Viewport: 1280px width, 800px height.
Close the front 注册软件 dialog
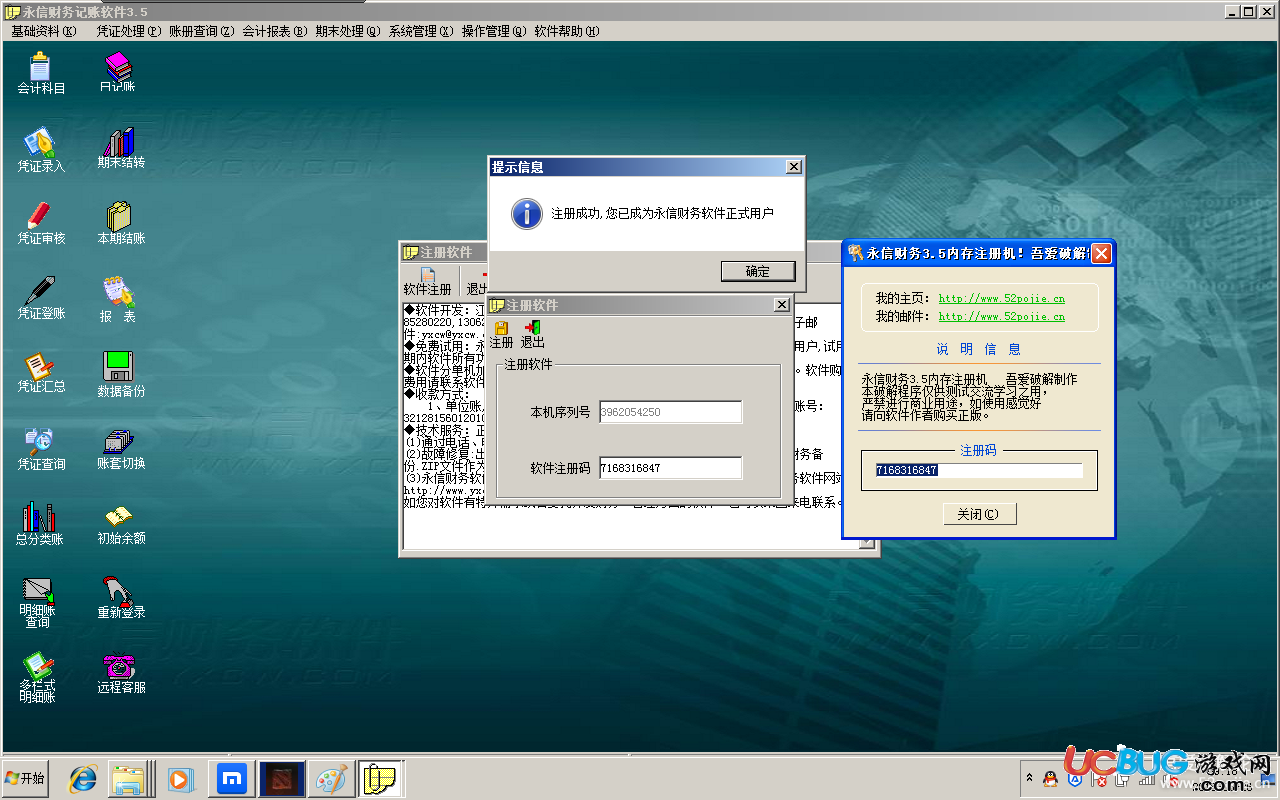click(781, 305)
